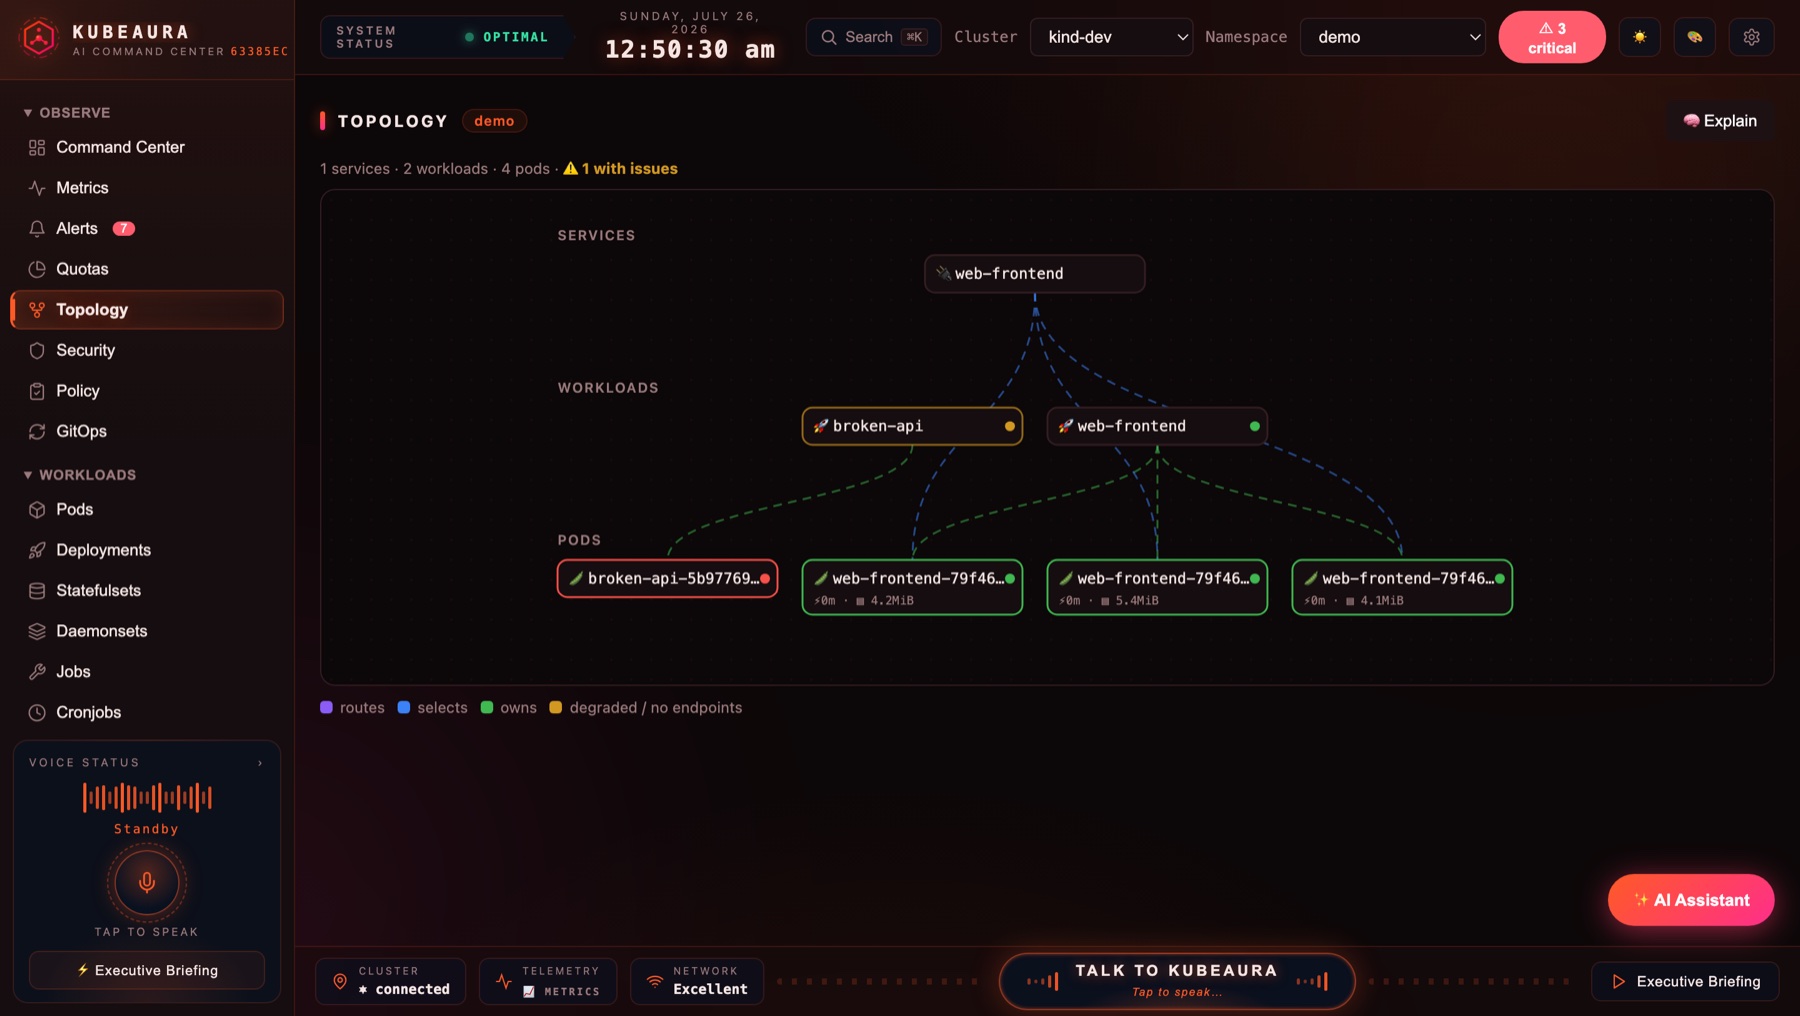The width and height of the screenshot is (1800, 1016).
Task: Open the settings gear icon
Action: click(1751, 37)
